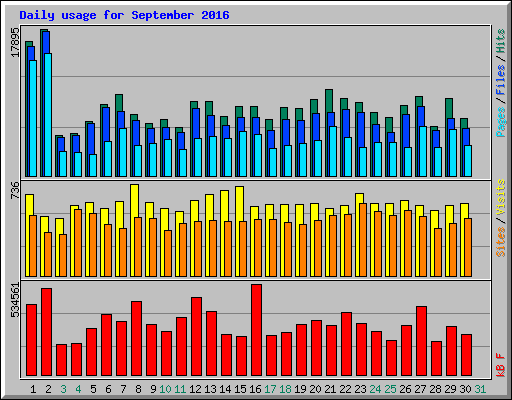Image resolution: width=512 pixels, height=400 pixels.
Task: Click green weekend day label '17'
Action: [x=270, y=389]
